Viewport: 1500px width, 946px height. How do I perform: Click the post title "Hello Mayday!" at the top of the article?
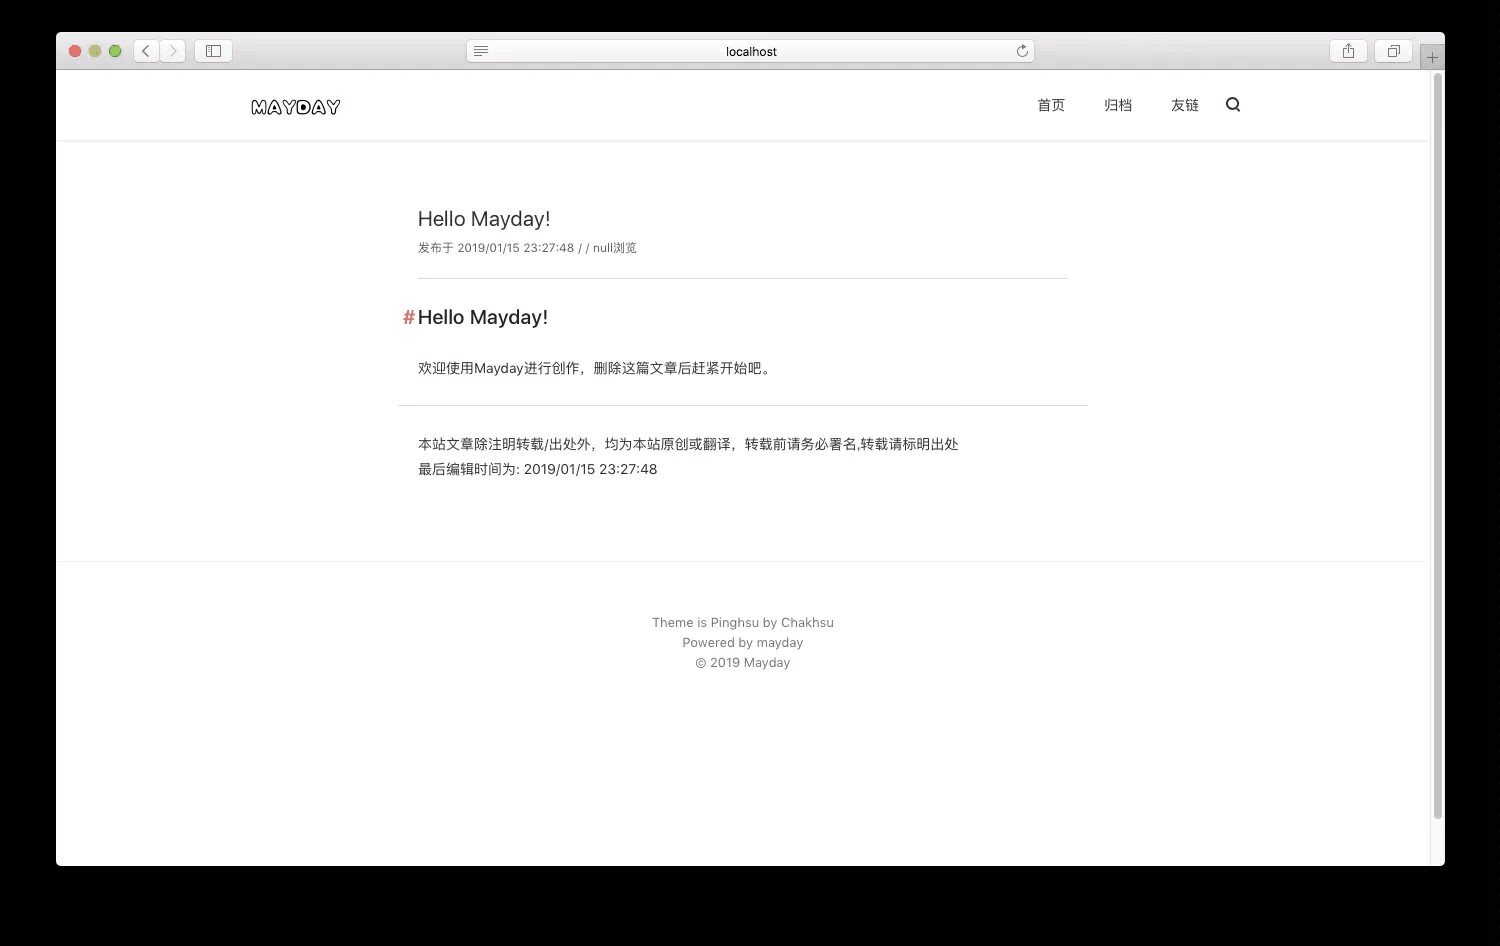(484, 219)
